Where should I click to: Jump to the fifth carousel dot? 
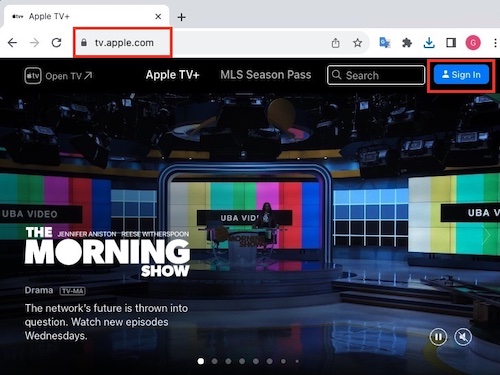(256, 361)
